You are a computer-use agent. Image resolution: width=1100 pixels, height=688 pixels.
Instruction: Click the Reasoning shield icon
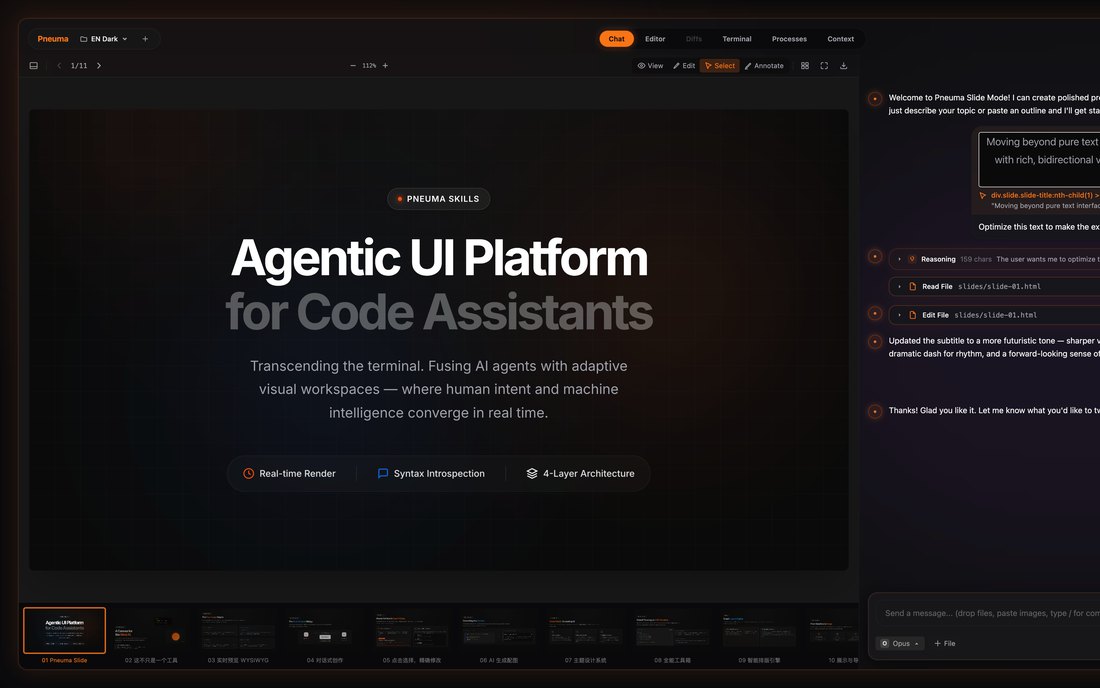pos(912,259)
